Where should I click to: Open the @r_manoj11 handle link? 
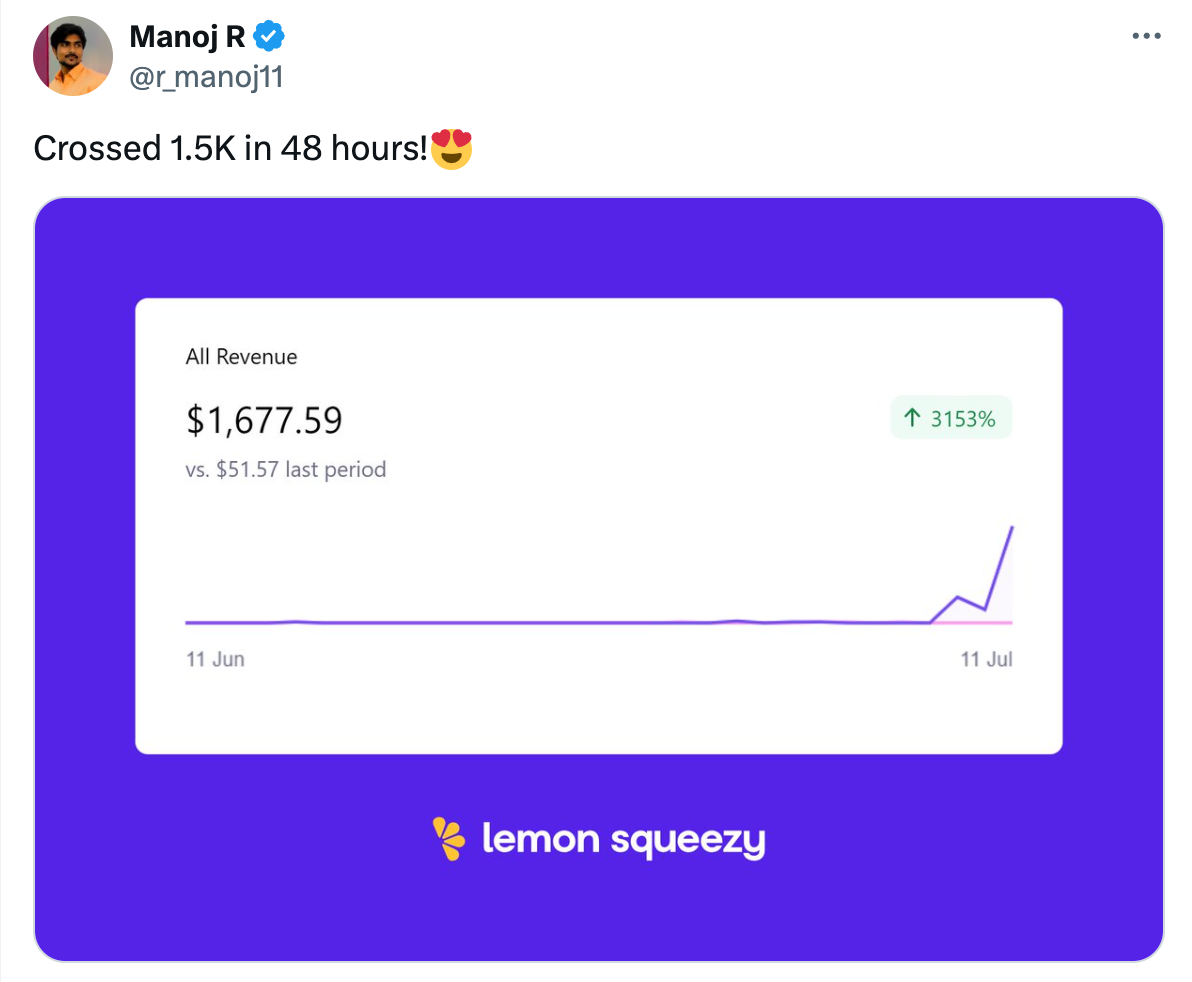click(206, 76)
